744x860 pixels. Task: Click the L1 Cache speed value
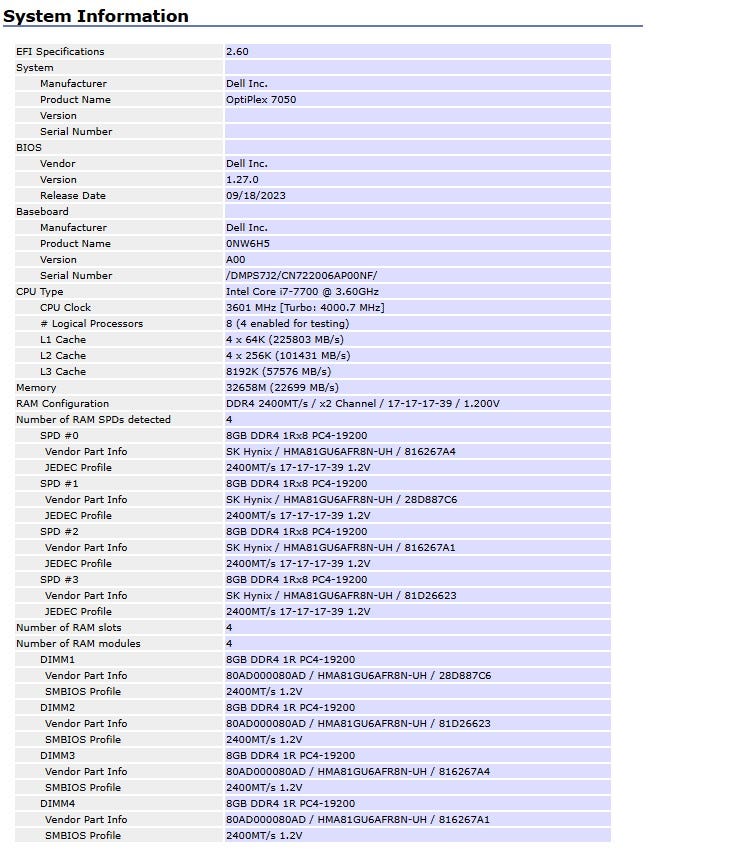coord(285,340)
